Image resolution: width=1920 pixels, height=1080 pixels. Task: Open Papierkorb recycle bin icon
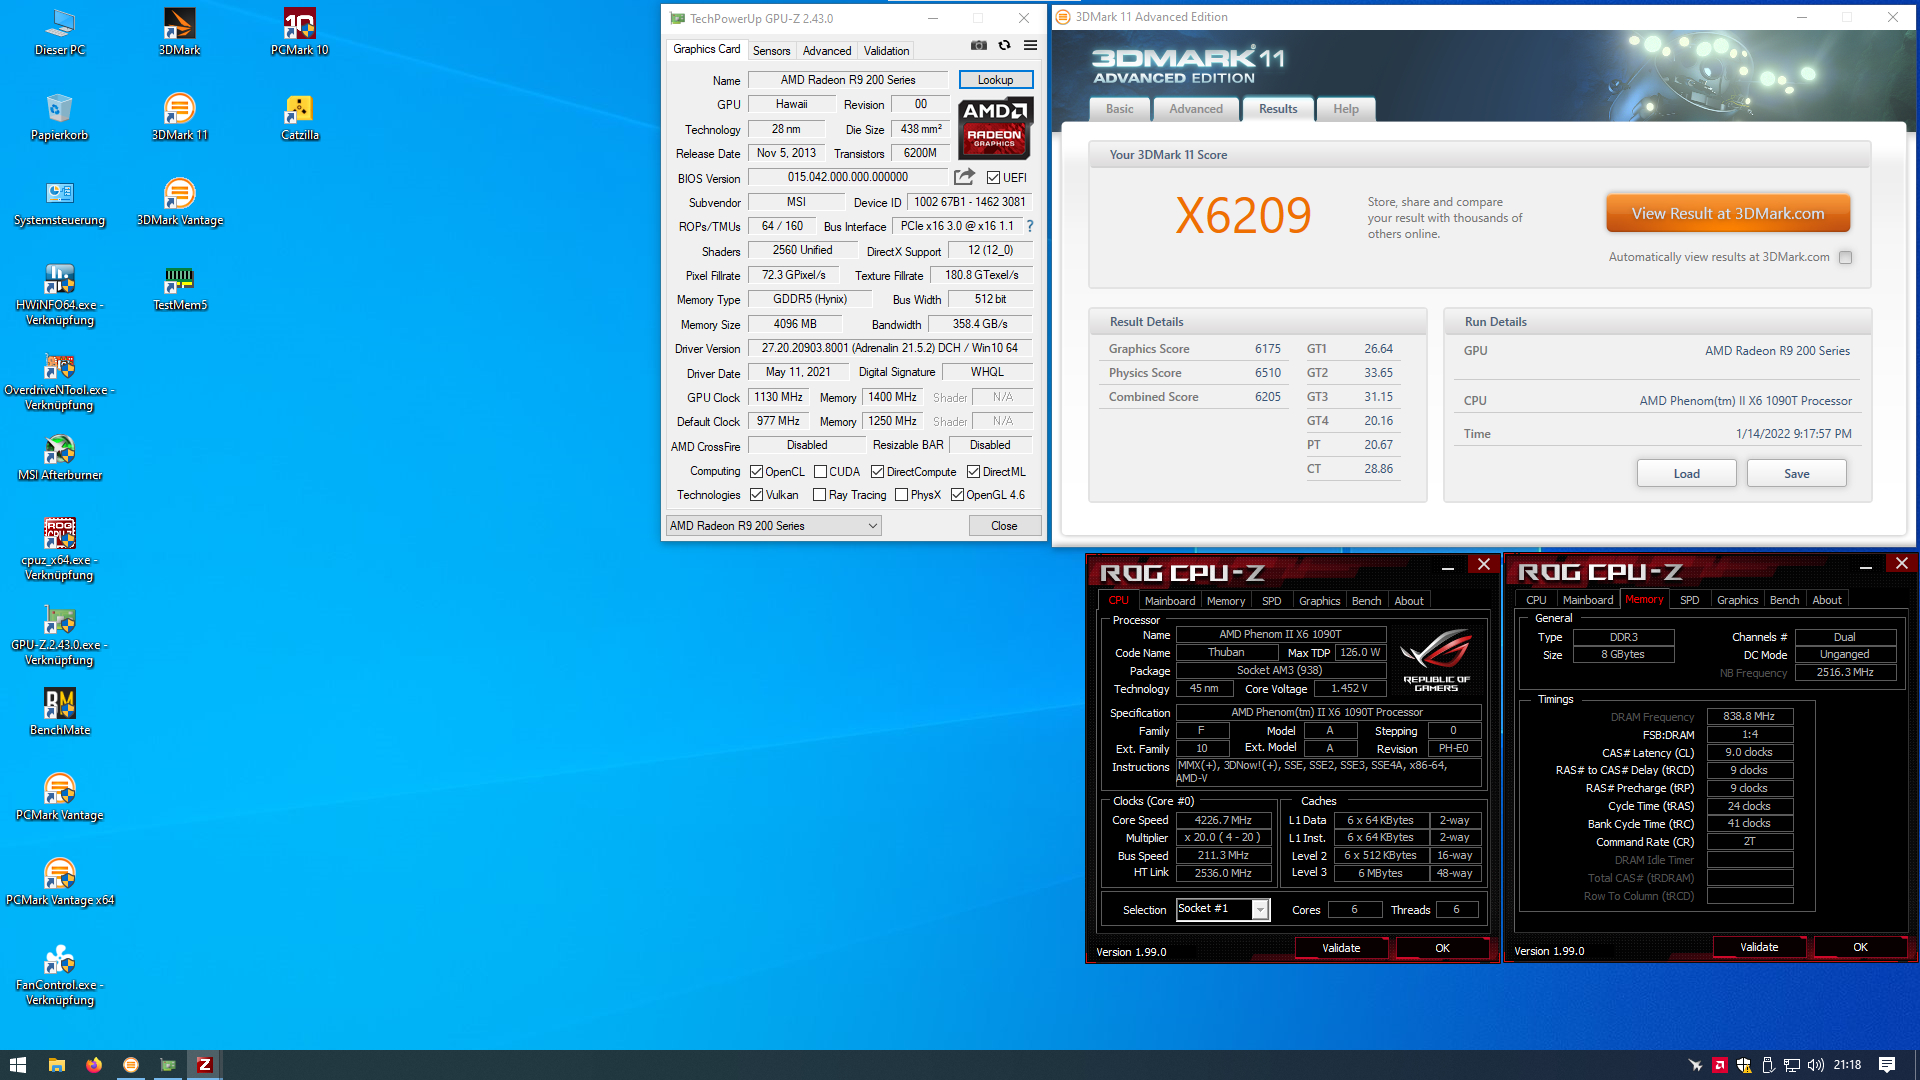60,116
